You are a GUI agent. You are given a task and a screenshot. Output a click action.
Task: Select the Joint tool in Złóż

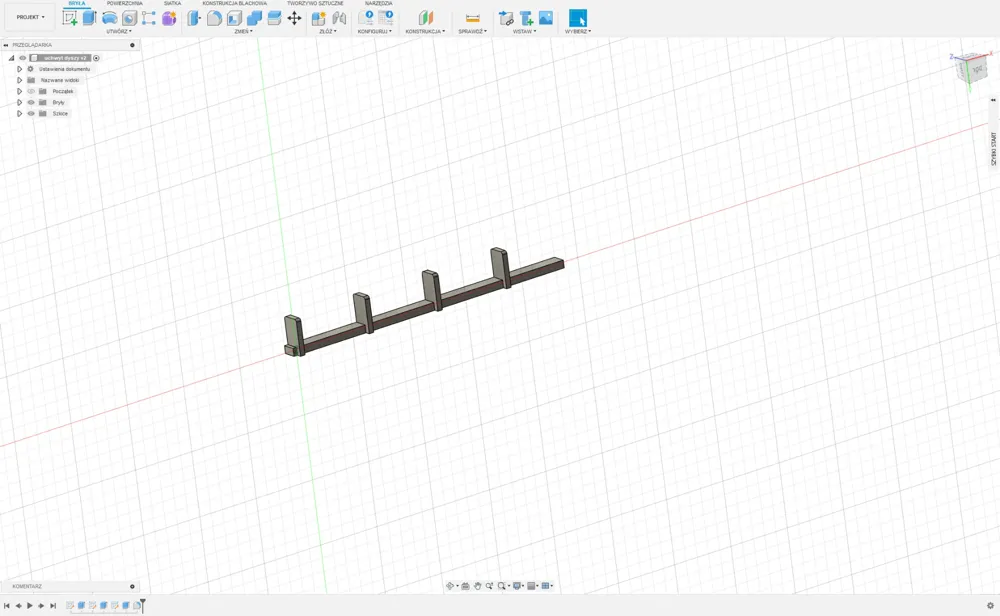(339, 18)
